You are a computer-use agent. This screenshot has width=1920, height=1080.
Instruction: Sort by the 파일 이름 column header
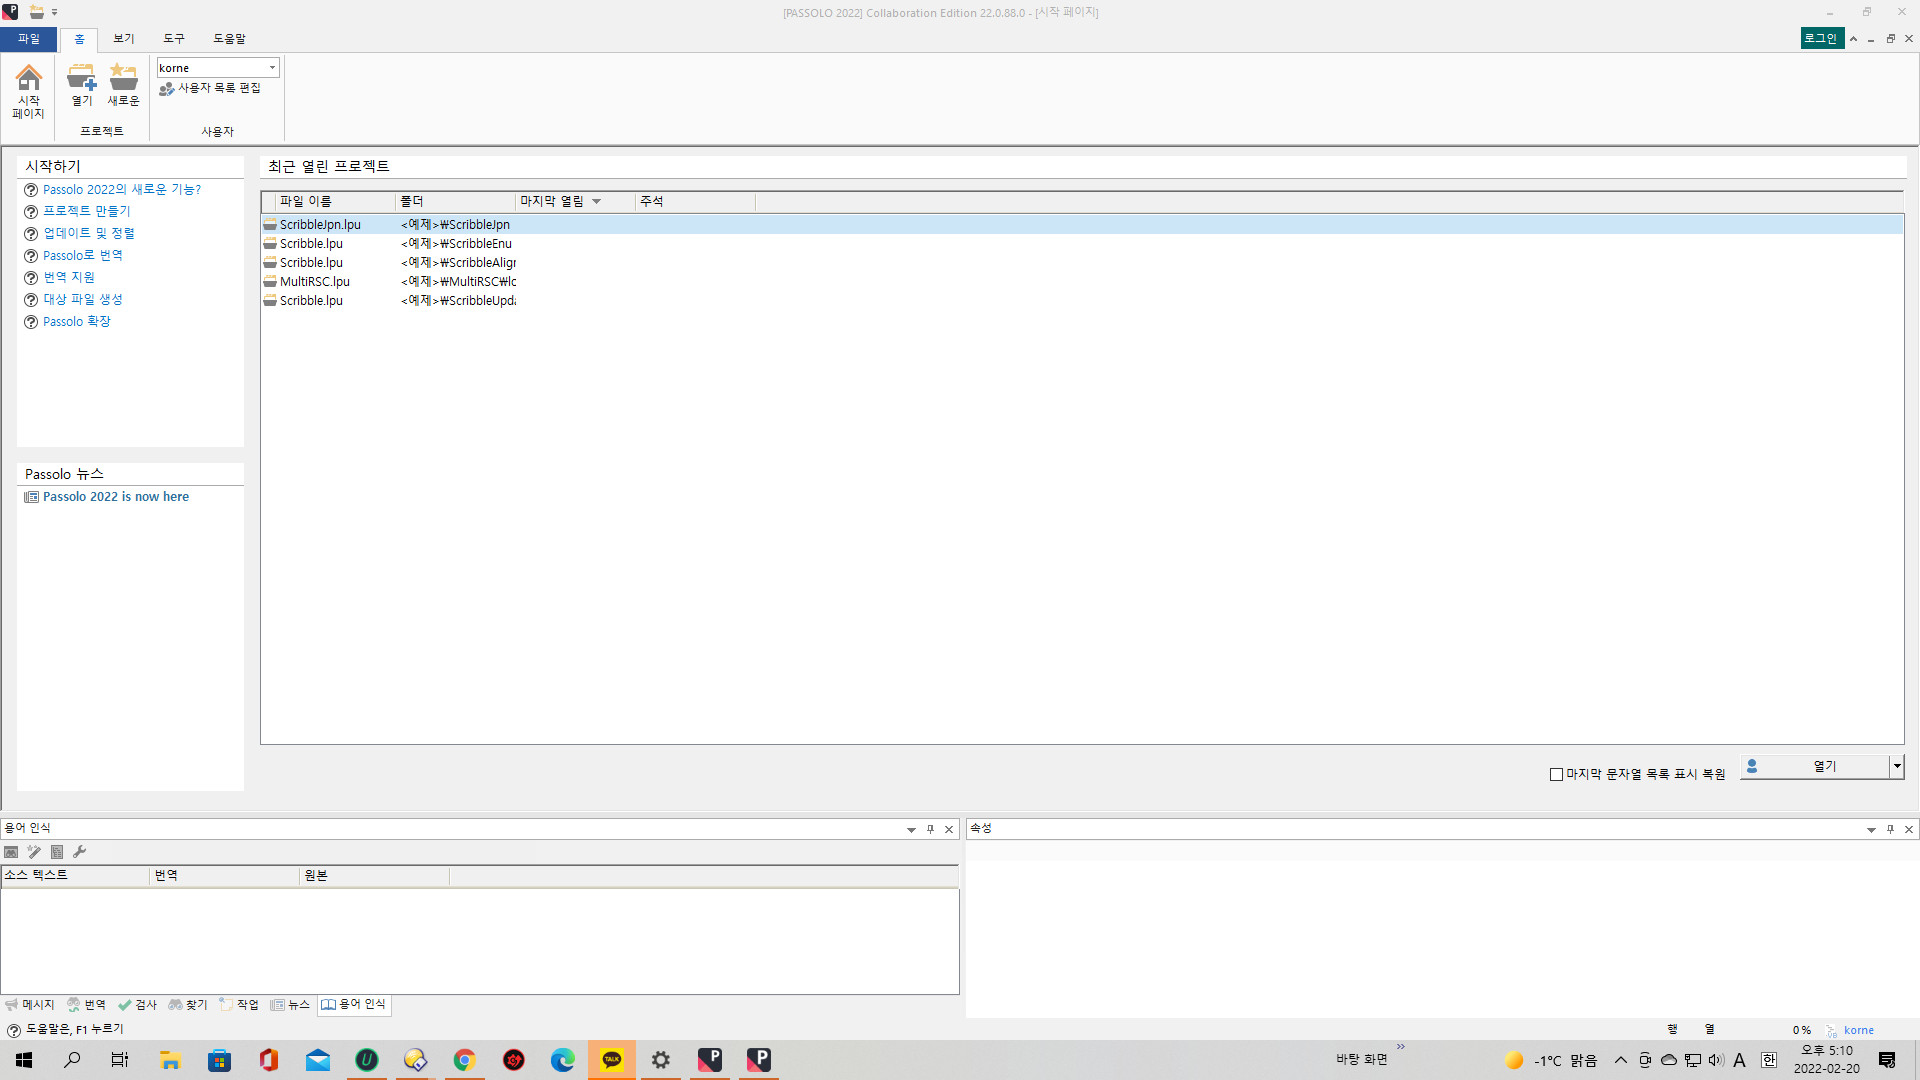(x=335, y=201)
